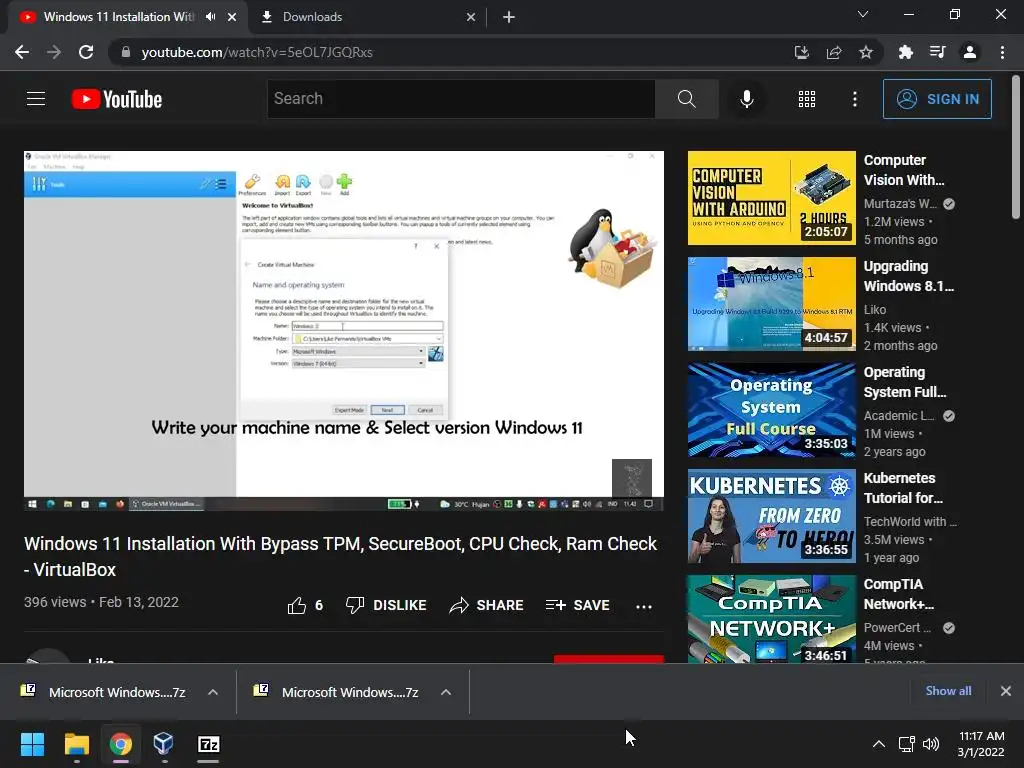Open Operating System Full Course thumbnail

click(771, 410)
